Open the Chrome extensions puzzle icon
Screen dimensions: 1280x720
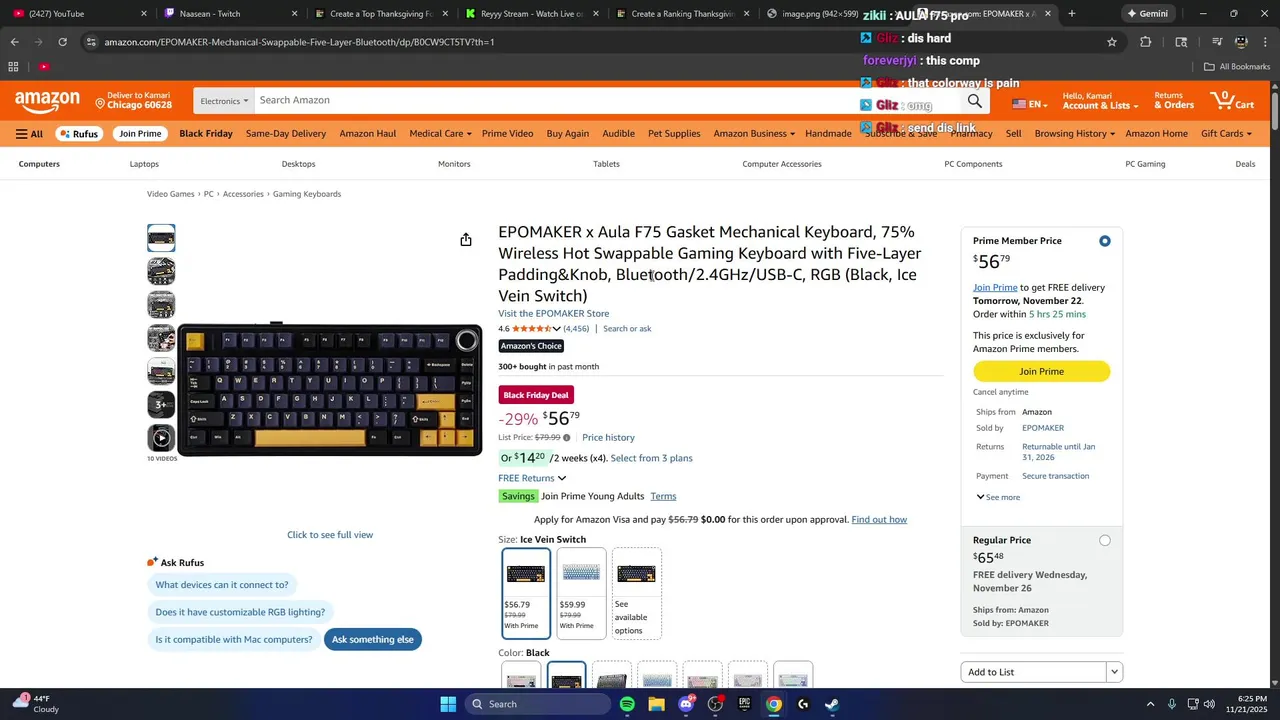1146,42
